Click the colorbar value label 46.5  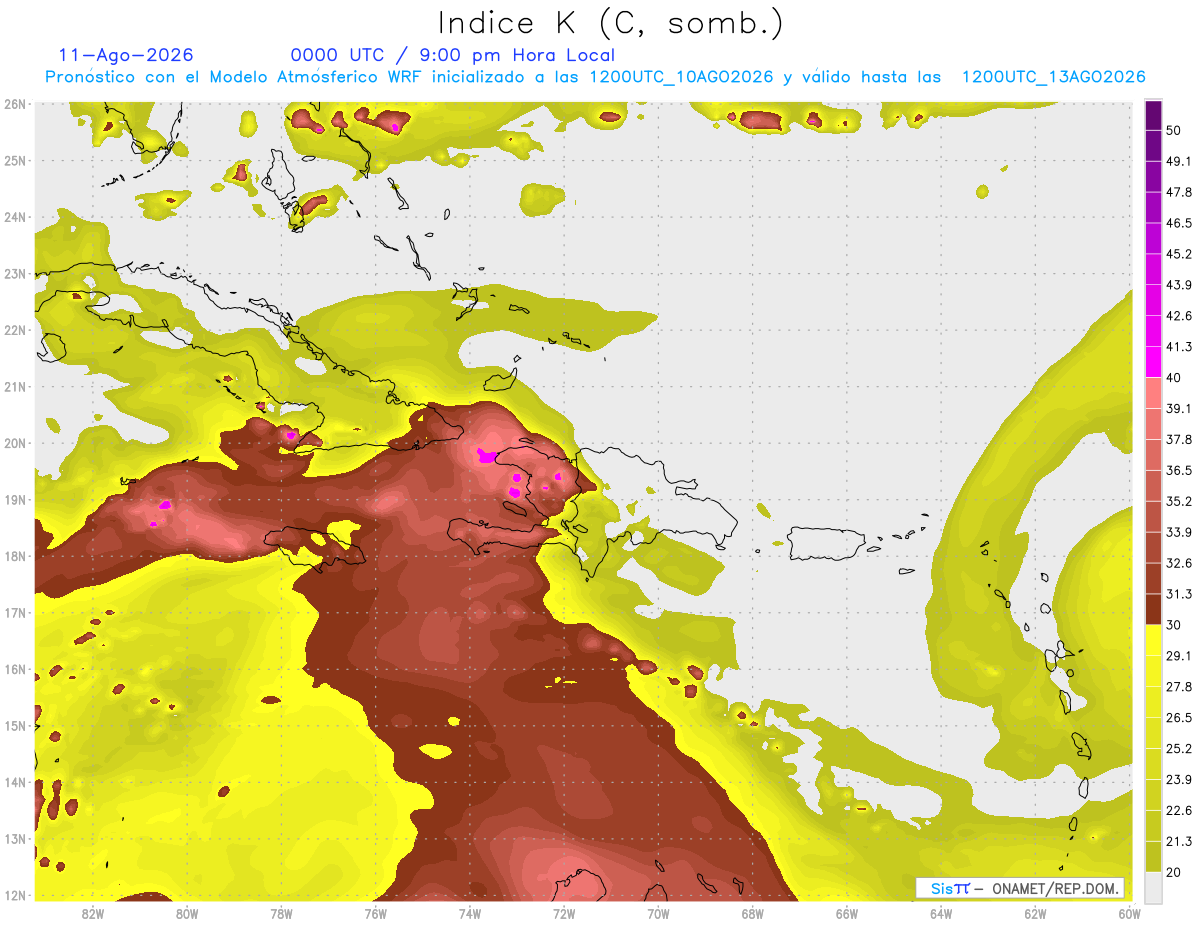1178,223
